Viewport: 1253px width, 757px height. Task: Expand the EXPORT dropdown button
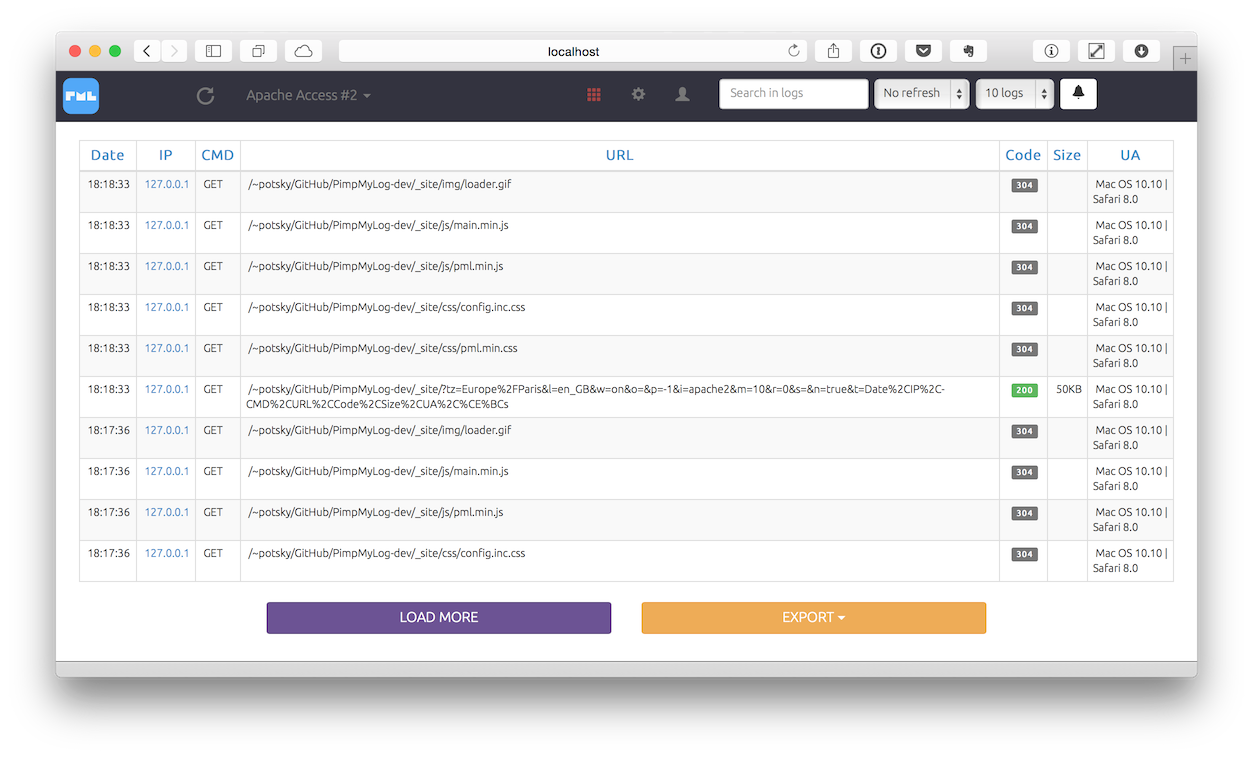tap(813, 617)
